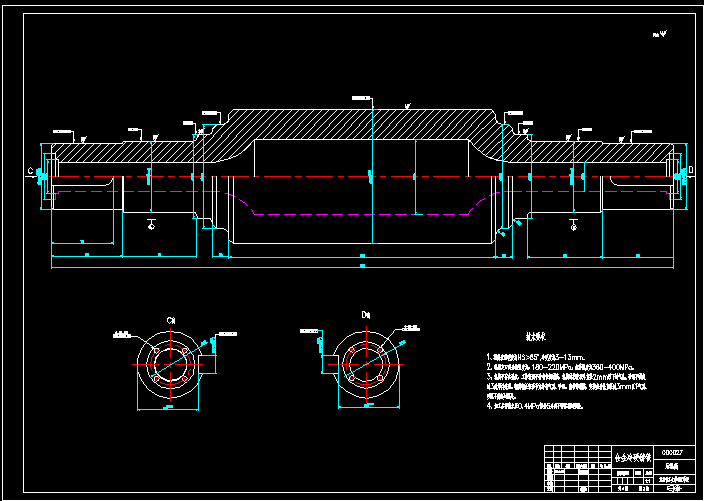Screen dimensions: 704x501
Task: Select the large part-name cell in the title block
Action: pyautogui.click(x=633, y=458)
